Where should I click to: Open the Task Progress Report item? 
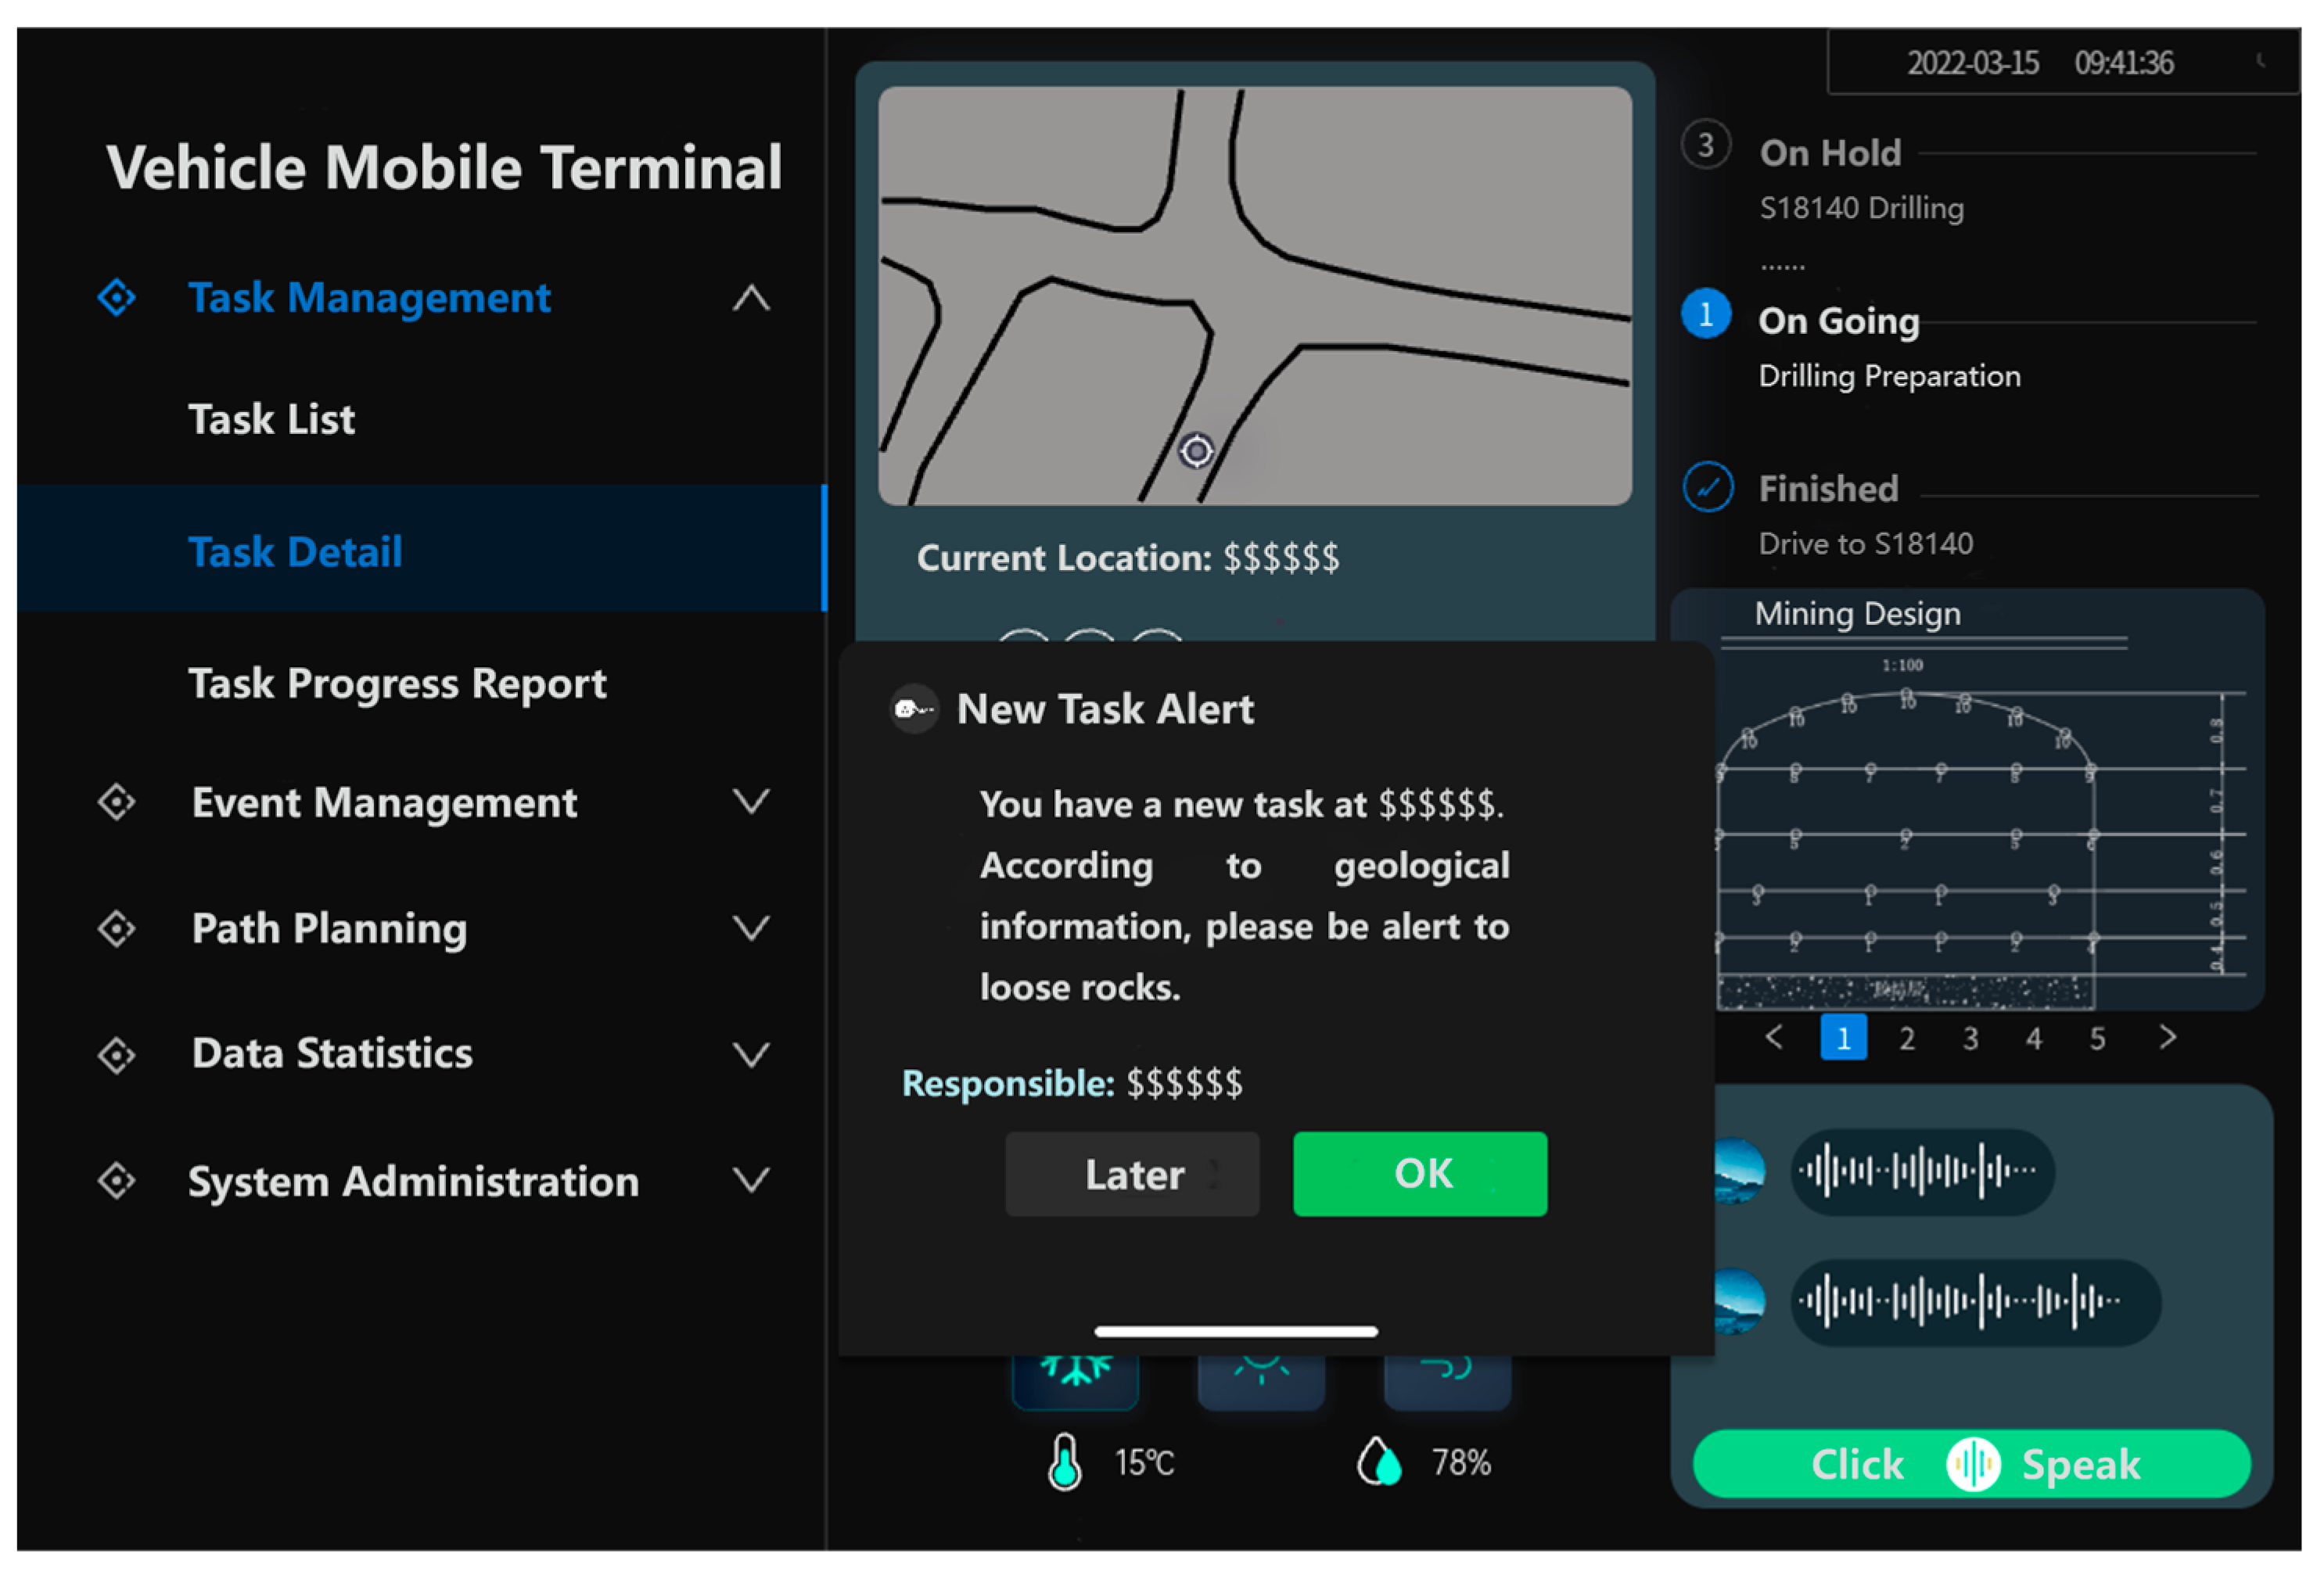pos(397,684)
